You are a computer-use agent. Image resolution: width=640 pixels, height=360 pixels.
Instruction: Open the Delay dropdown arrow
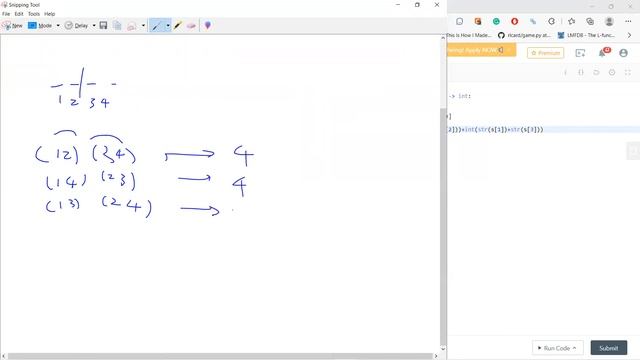tap(94, 25)
